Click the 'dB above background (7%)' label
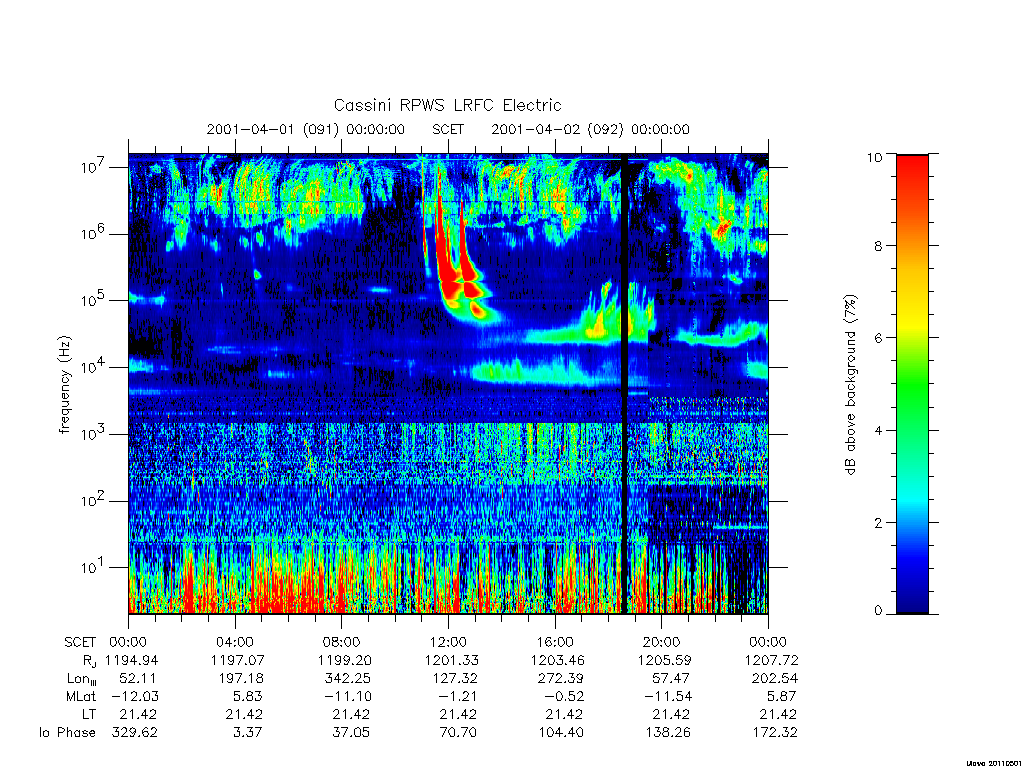 point(850,385)
